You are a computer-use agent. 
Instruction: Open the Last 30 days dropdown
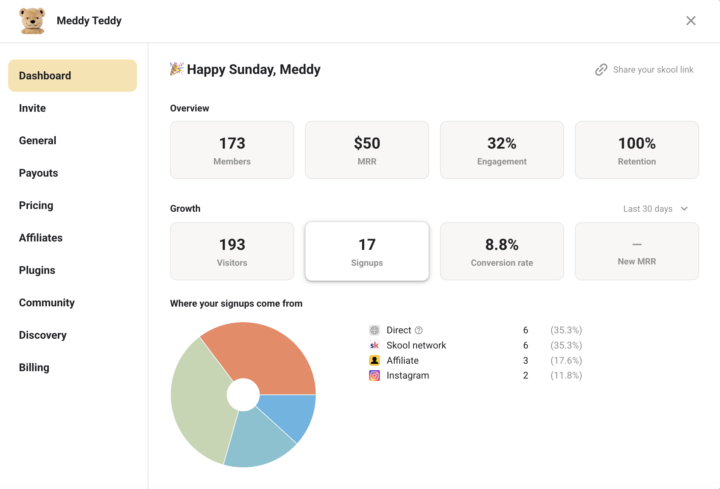pos(655,209)
